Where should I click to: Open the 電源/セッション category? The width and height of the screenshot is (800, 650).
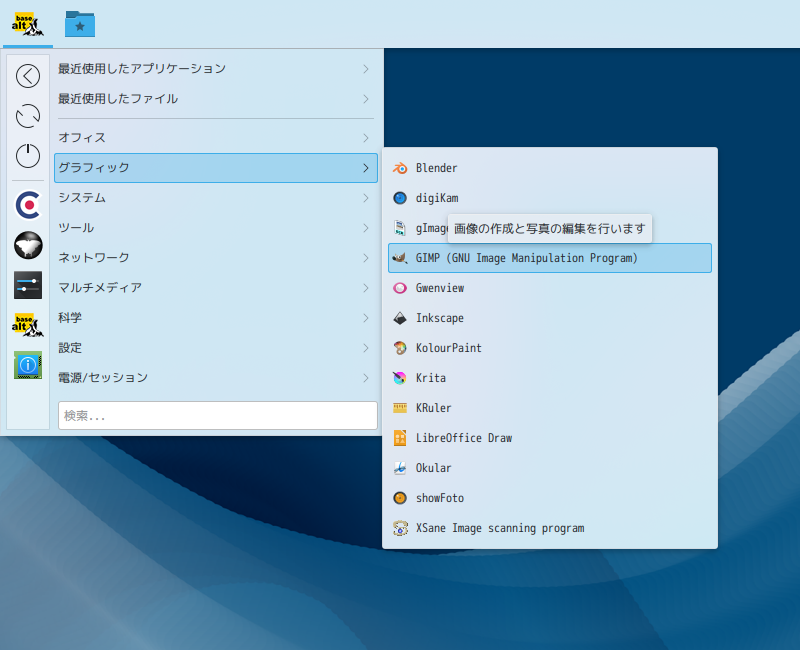[216, 378]
